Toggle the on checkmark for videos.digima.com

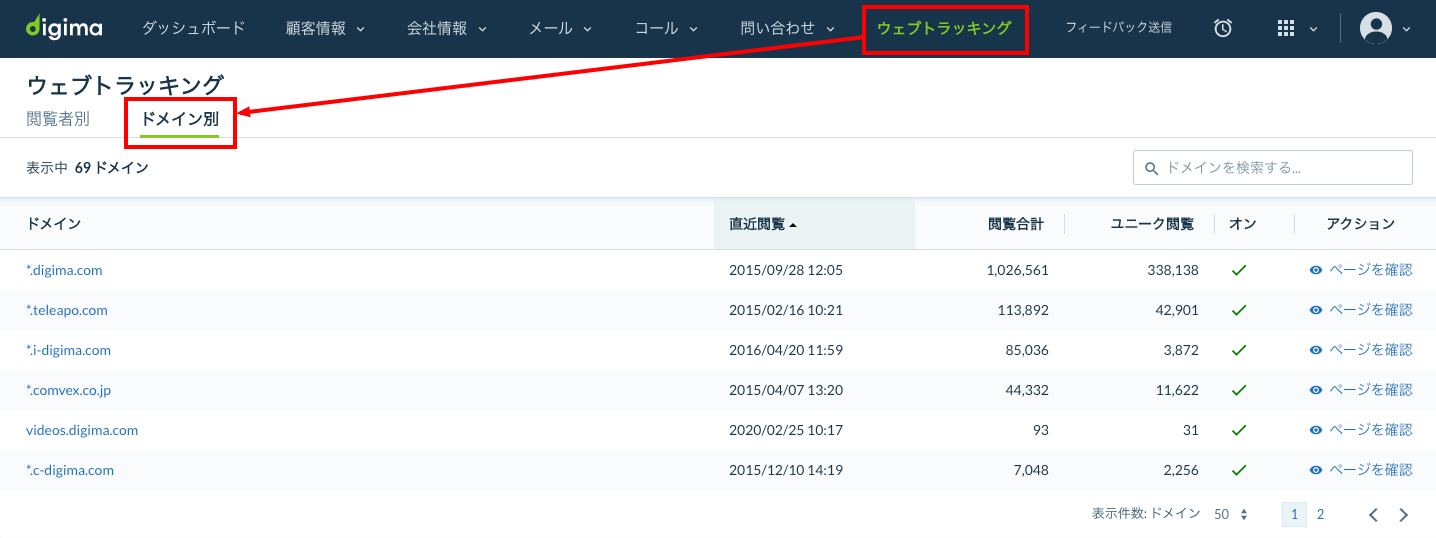tap(1239, 430)
